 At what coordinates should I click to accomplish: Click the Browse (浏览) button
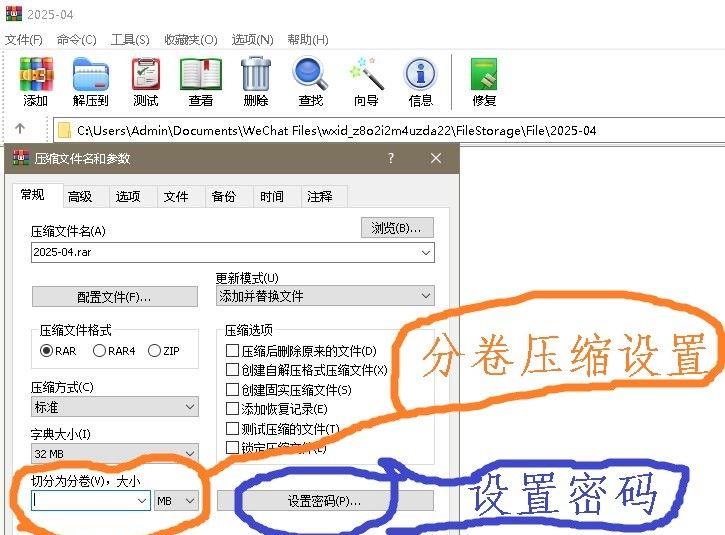(x=397, y=228)
